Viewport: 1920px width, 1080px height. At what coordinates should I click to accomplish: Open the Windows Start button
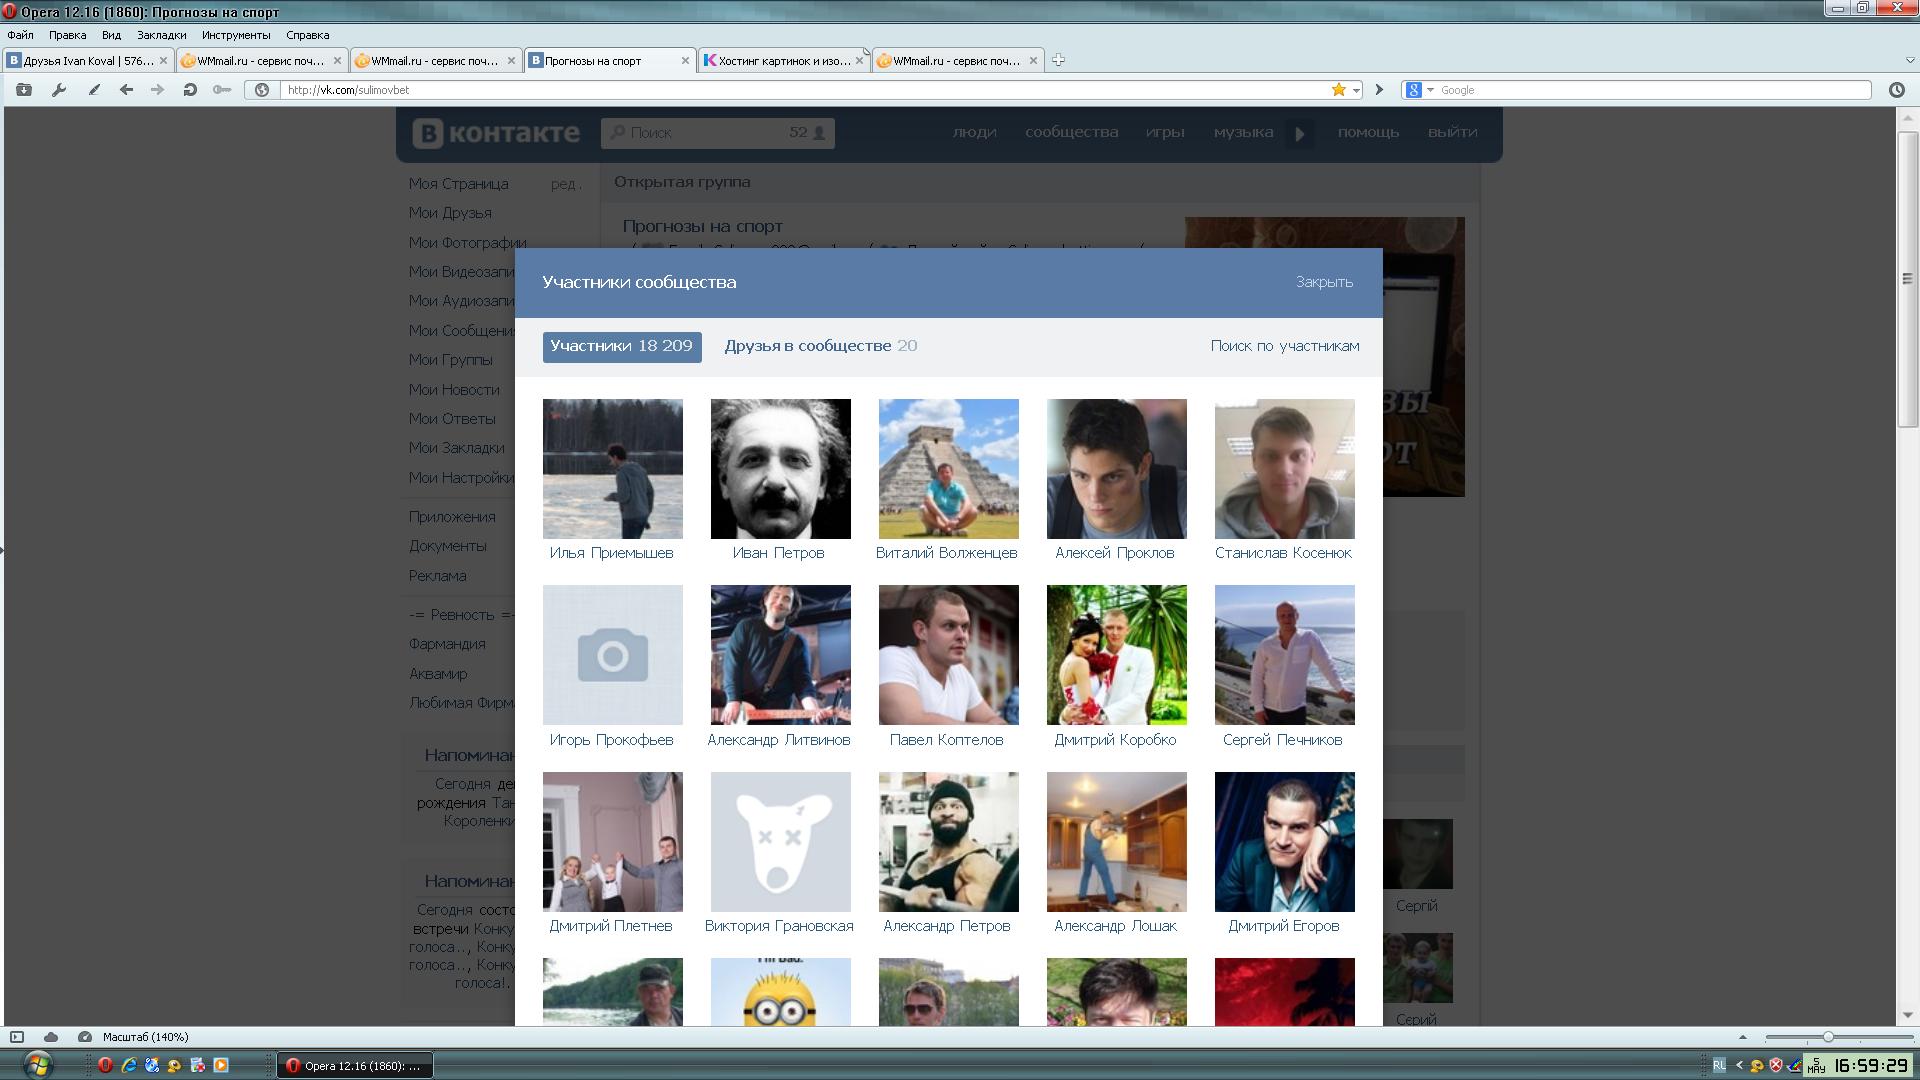pyautogui.click(x=37, y=1065)
